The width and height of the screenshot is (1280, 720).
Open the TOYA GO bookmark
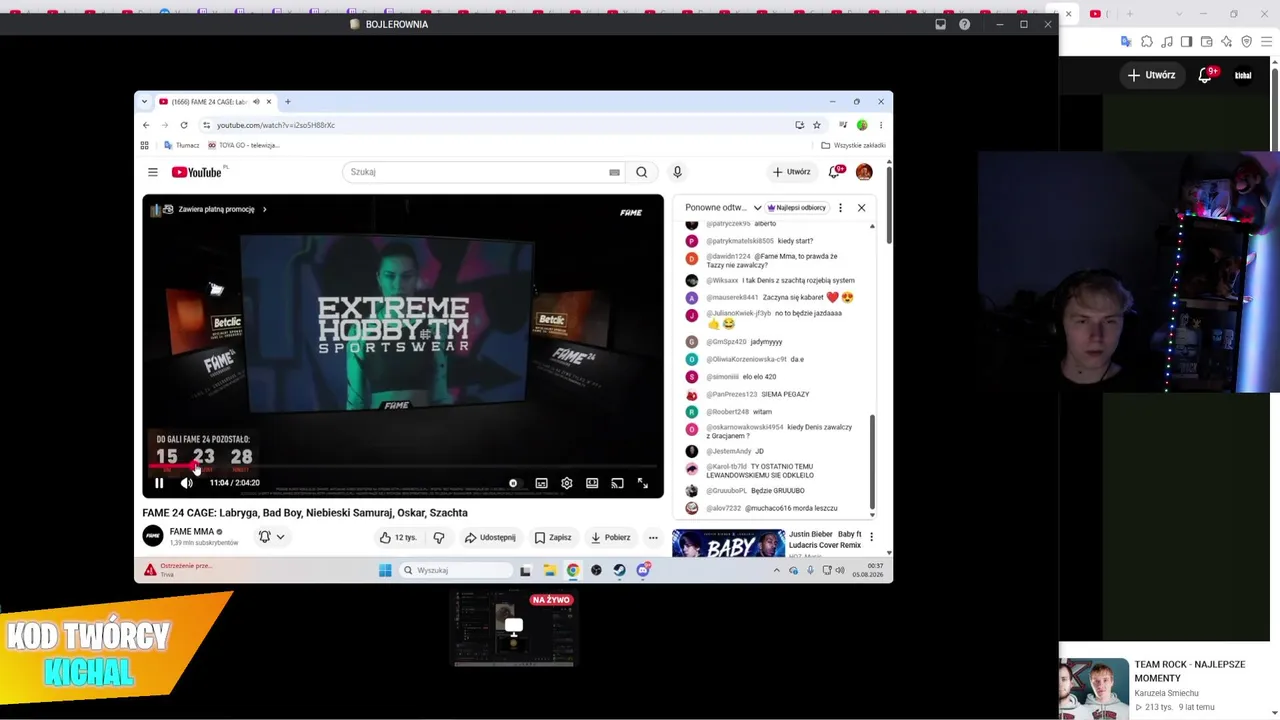243,145
